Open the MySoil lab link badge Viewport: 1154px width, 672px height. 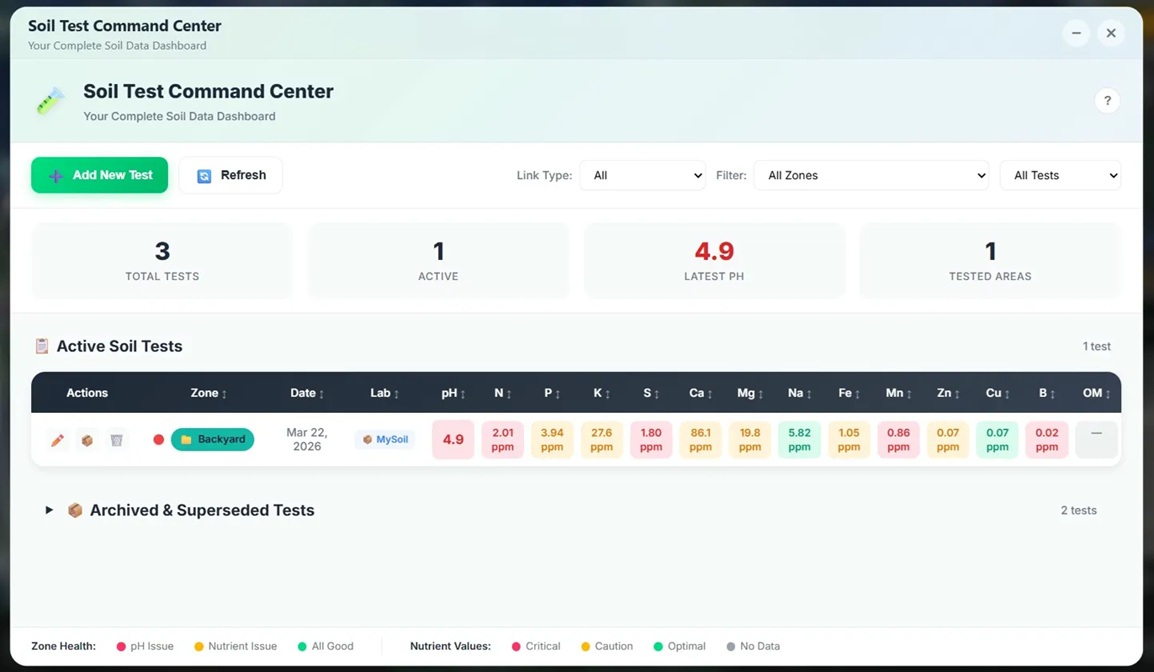(x=384, y=439)
